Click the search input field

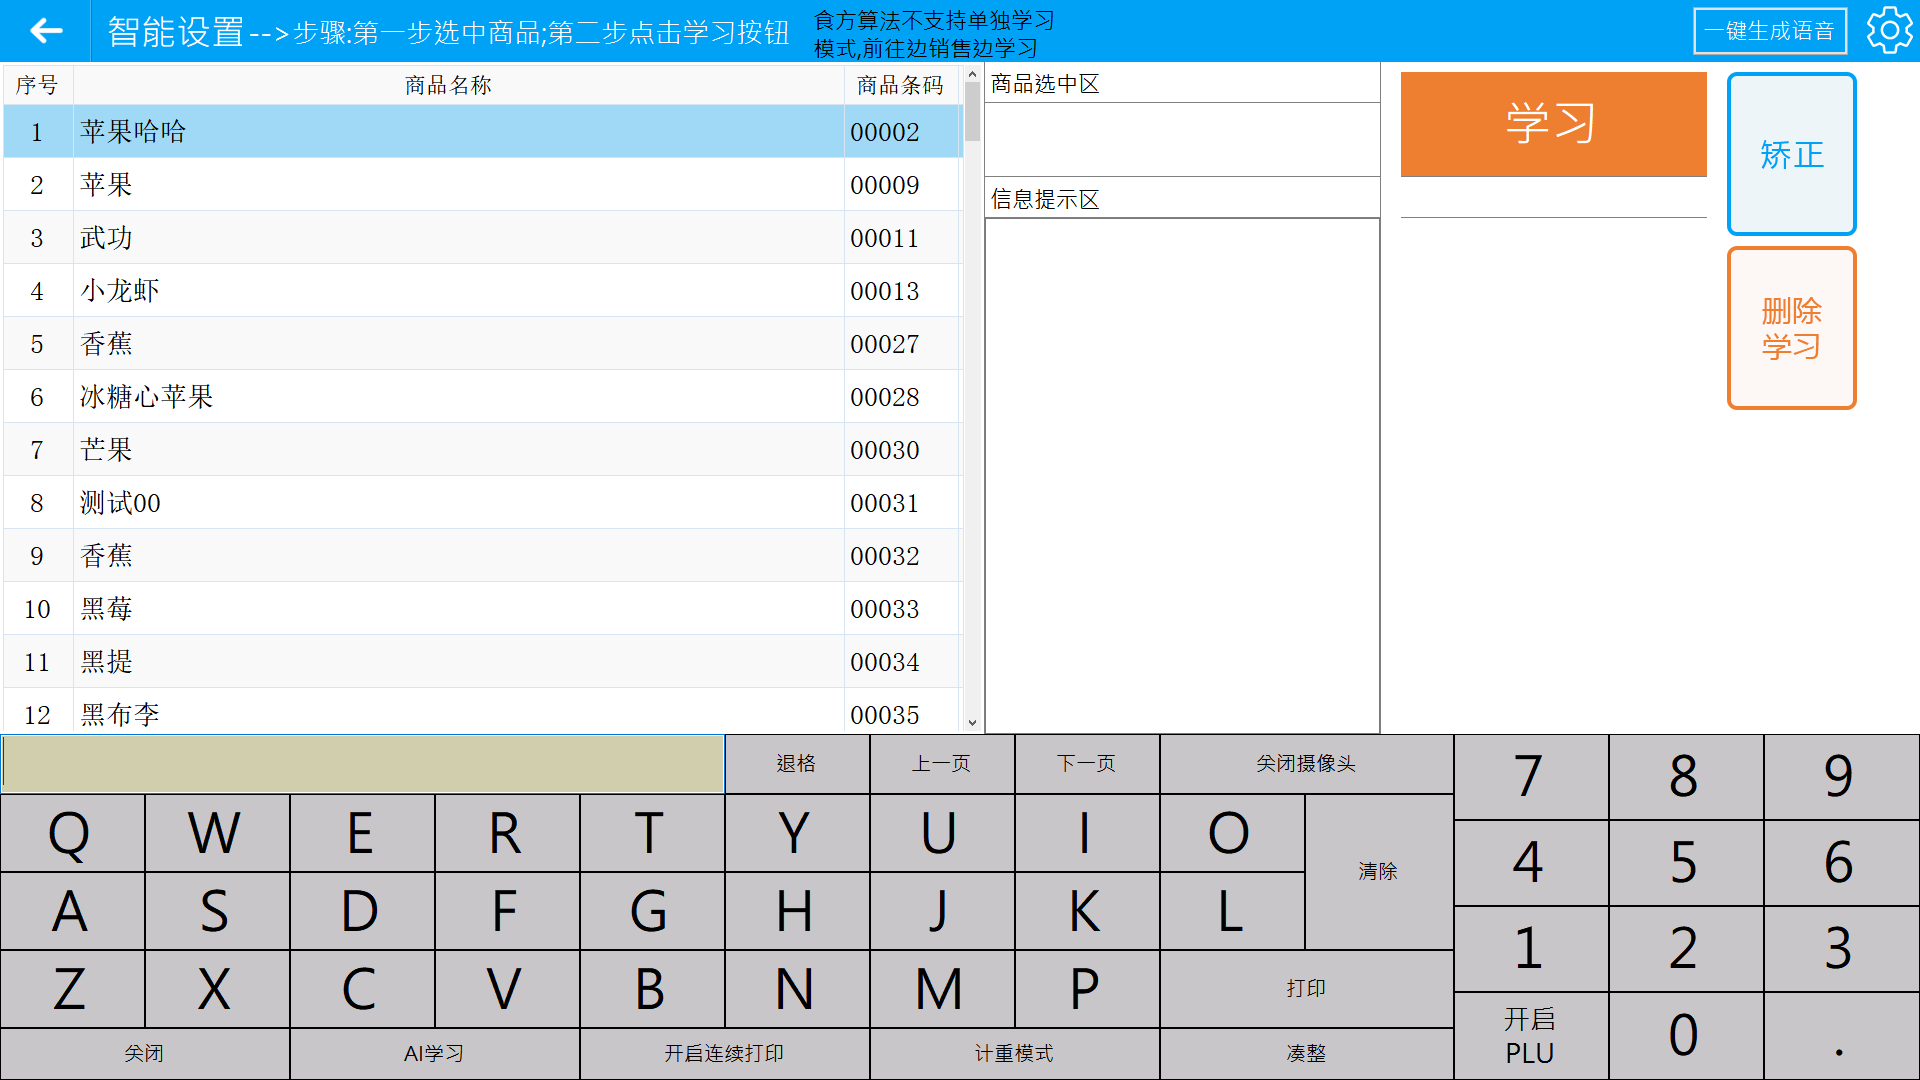pos(362,764)
